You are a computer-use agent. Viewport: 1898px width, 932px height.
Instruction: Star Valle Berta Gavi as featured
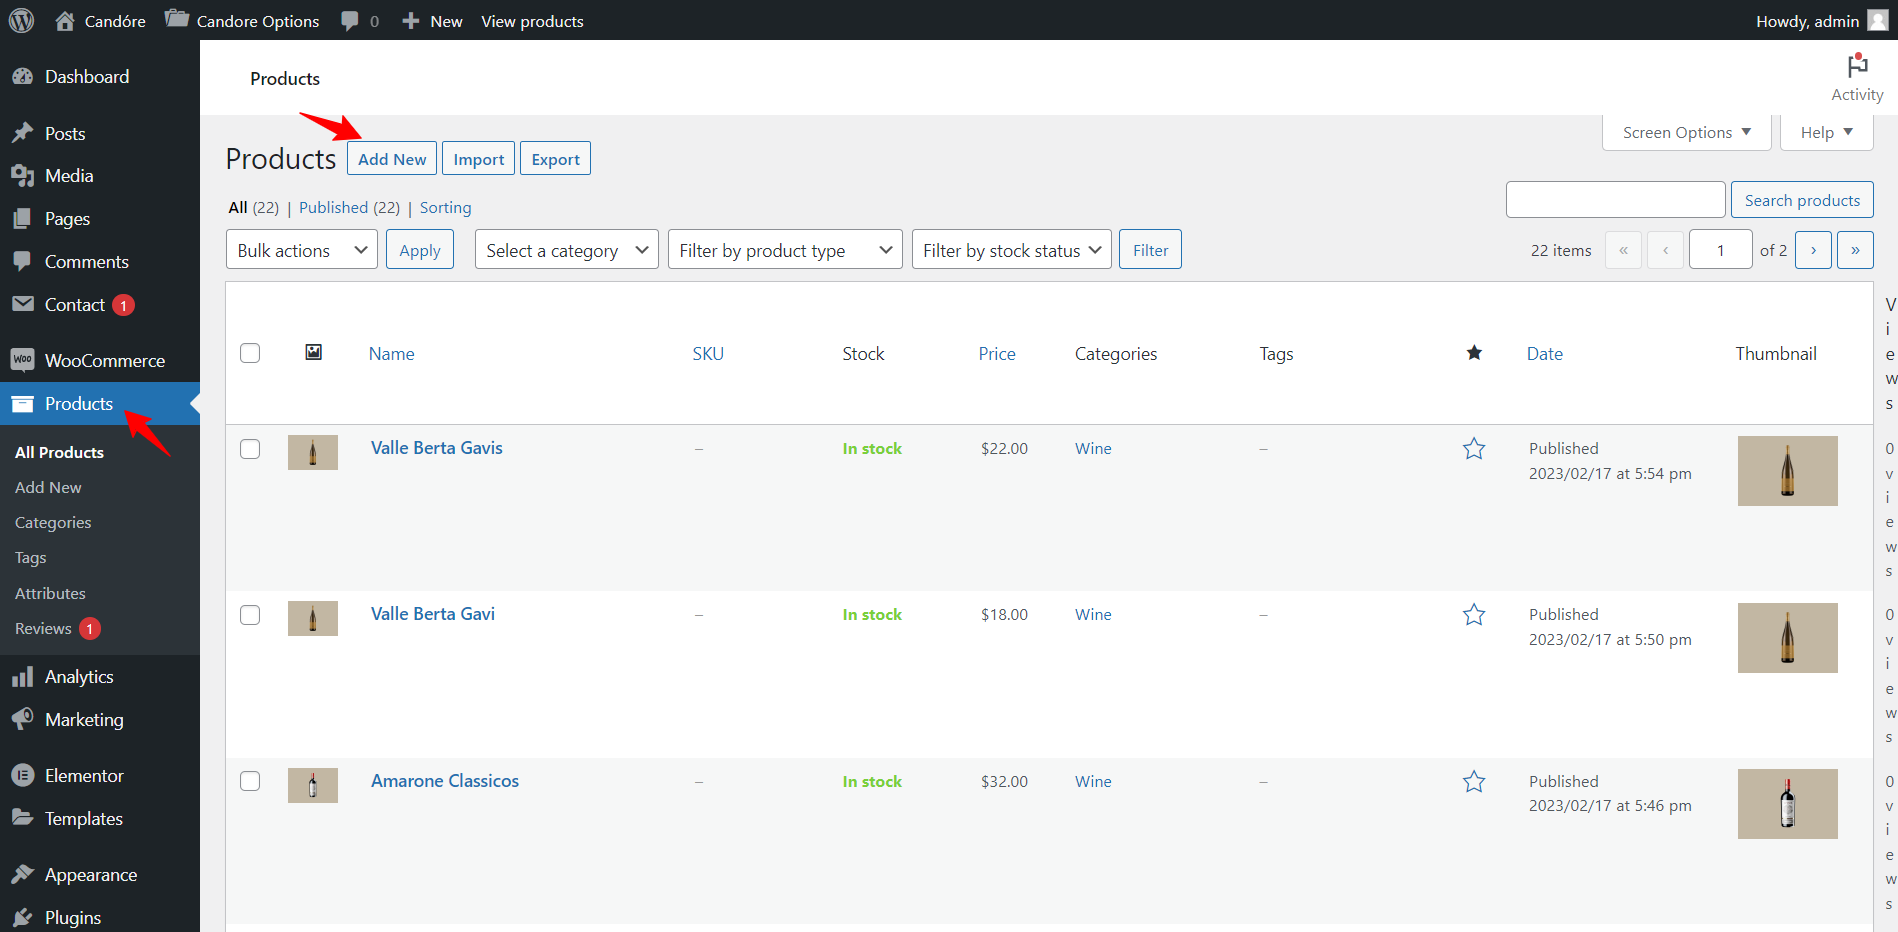click(1474, 615)
